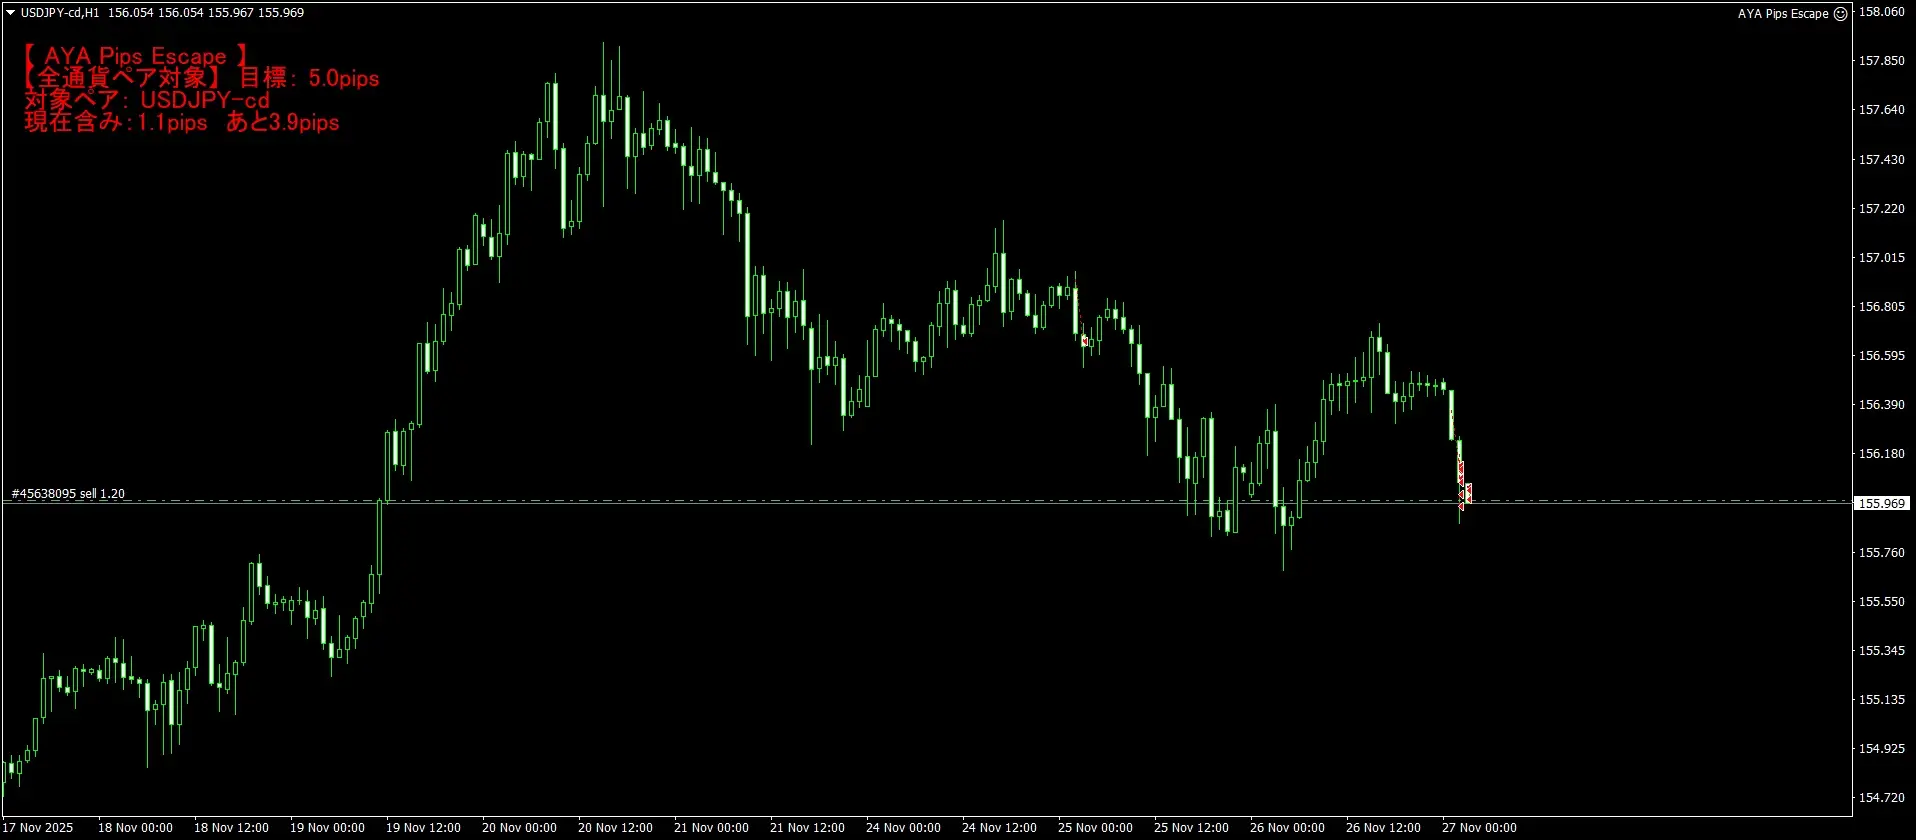Select the 現在含み:1.1pips あと3.9pips status line

(x=182, y=122)
